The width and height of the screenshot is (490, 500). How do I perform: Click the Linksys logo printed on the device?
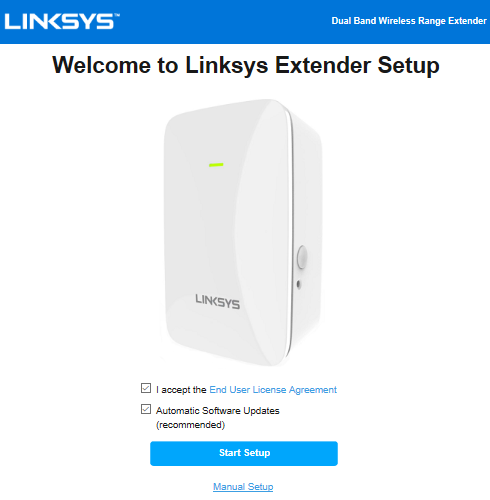pyautogui.click(x=217, y=302)
